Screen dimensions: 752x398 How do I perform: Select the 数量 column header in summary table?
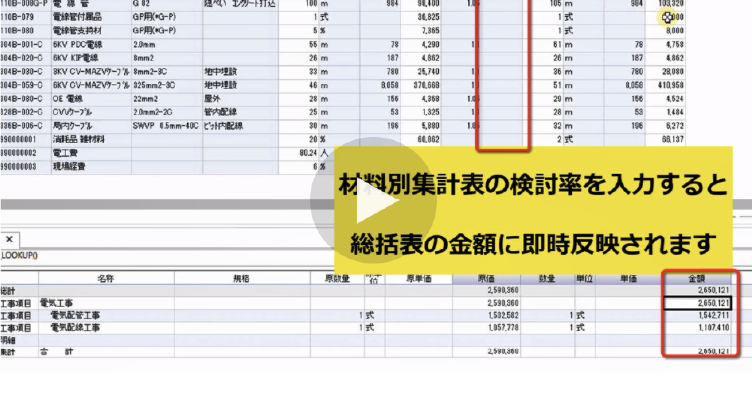(x=547, y=279)
